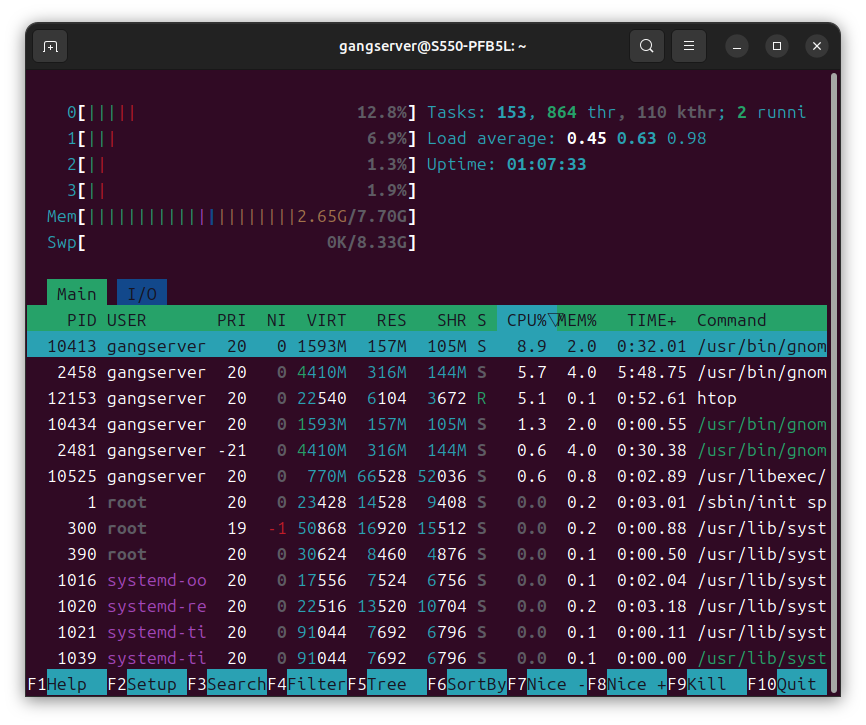866x725 pixels.
Task: Toggle F5 Tree view
Action: click(x=387, y=684)
